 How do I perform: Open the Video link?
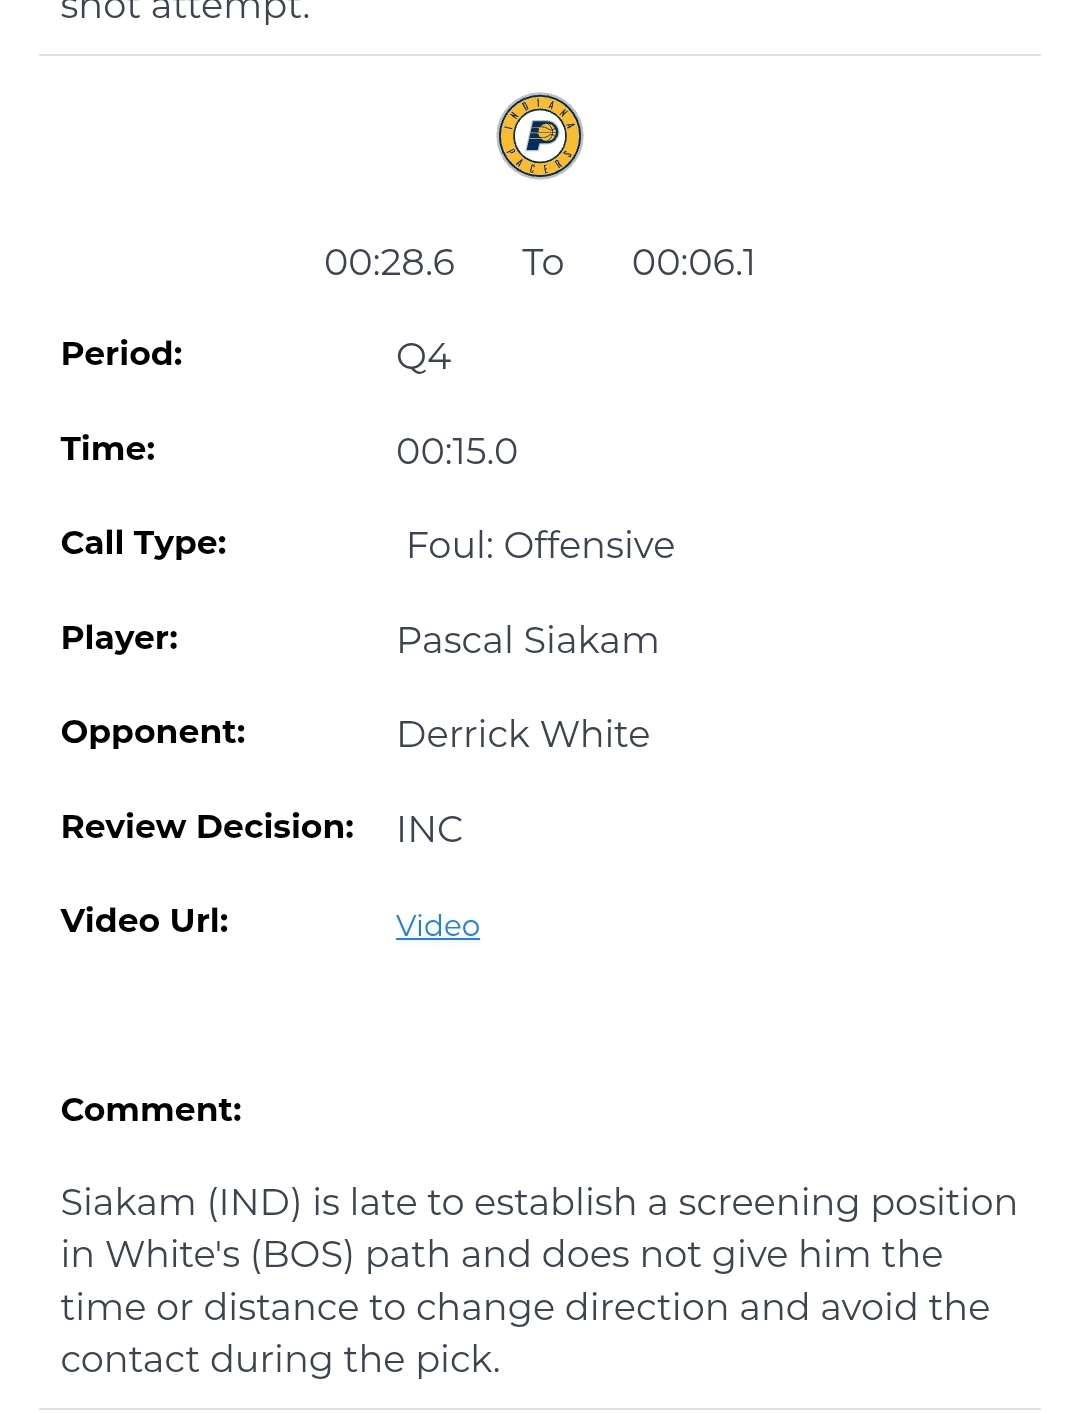(438, 926)
